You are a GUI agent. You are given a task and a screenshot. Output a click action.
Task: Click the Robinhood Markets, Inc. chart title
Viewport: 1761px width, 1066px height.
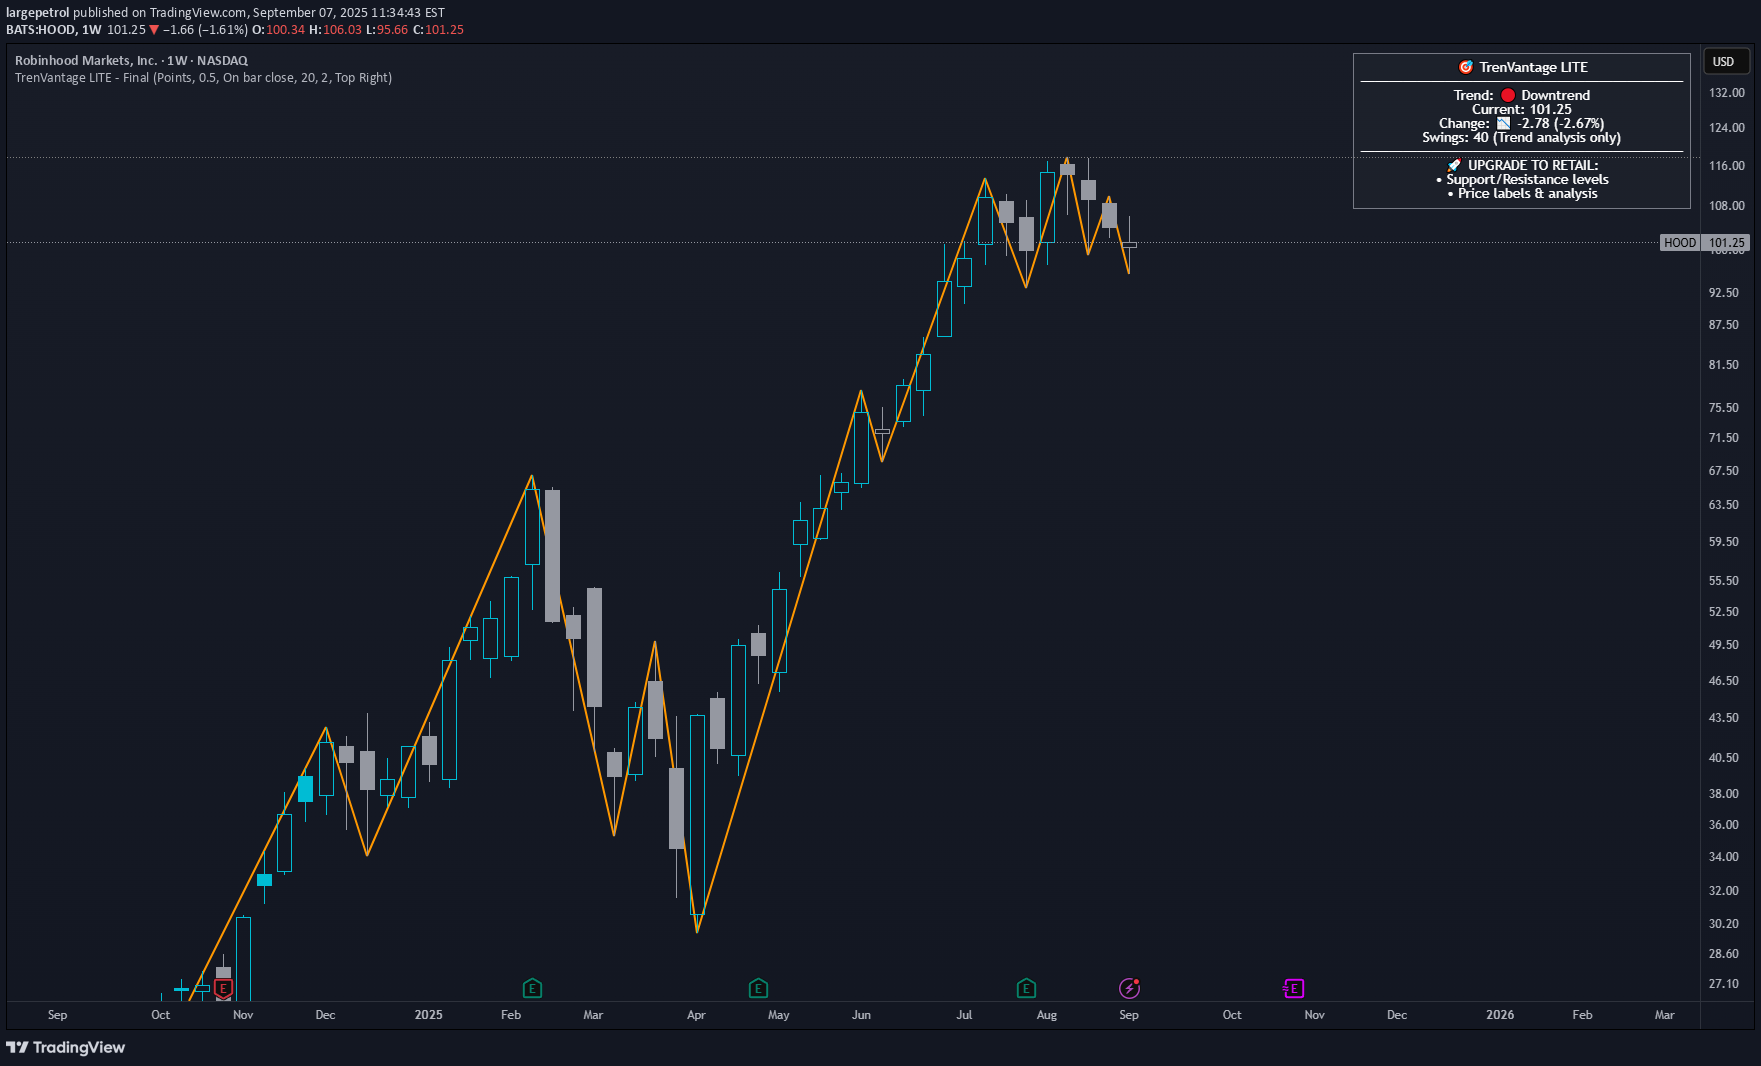[x=131, y=61]
